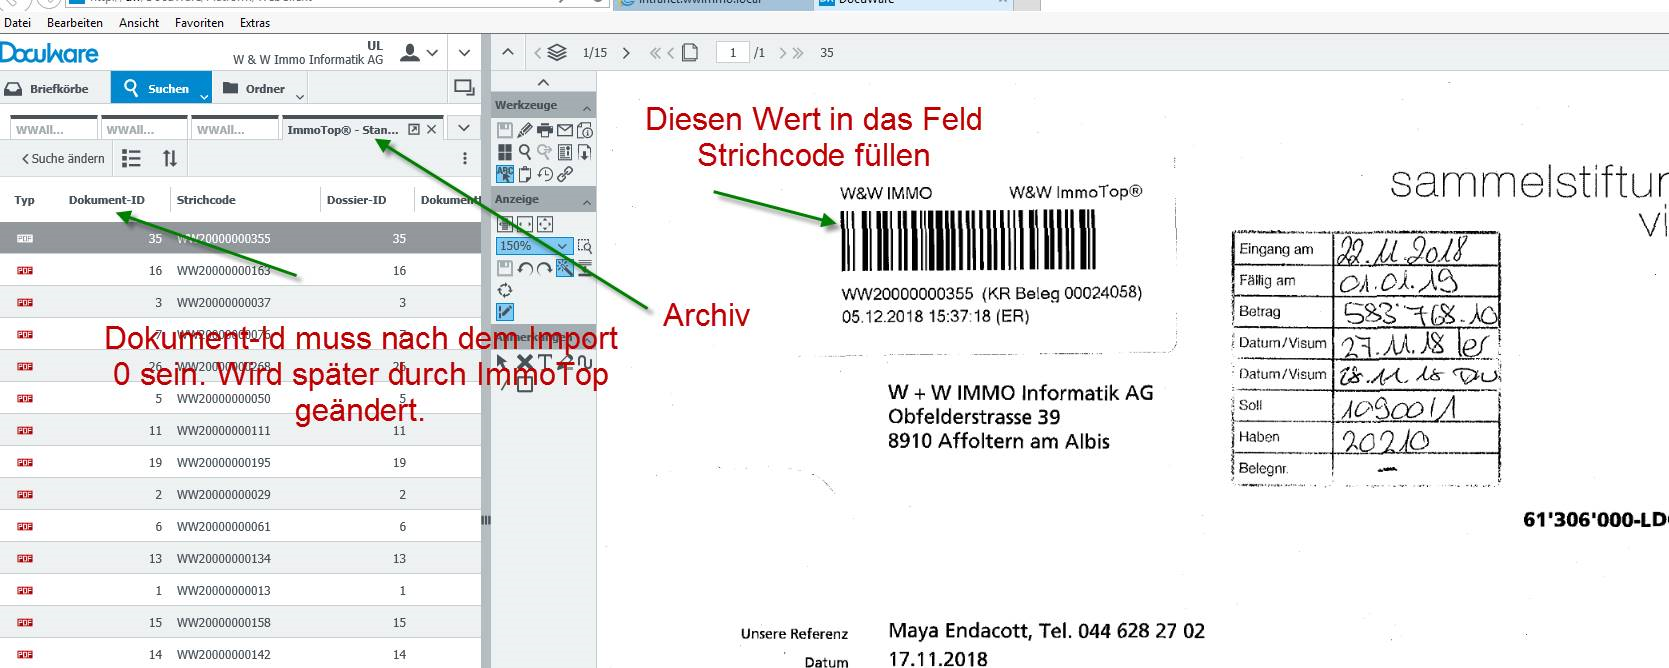Click the chain link icon in Werkzeuge
The image size is (1669, 668).
tap(565, 174)
